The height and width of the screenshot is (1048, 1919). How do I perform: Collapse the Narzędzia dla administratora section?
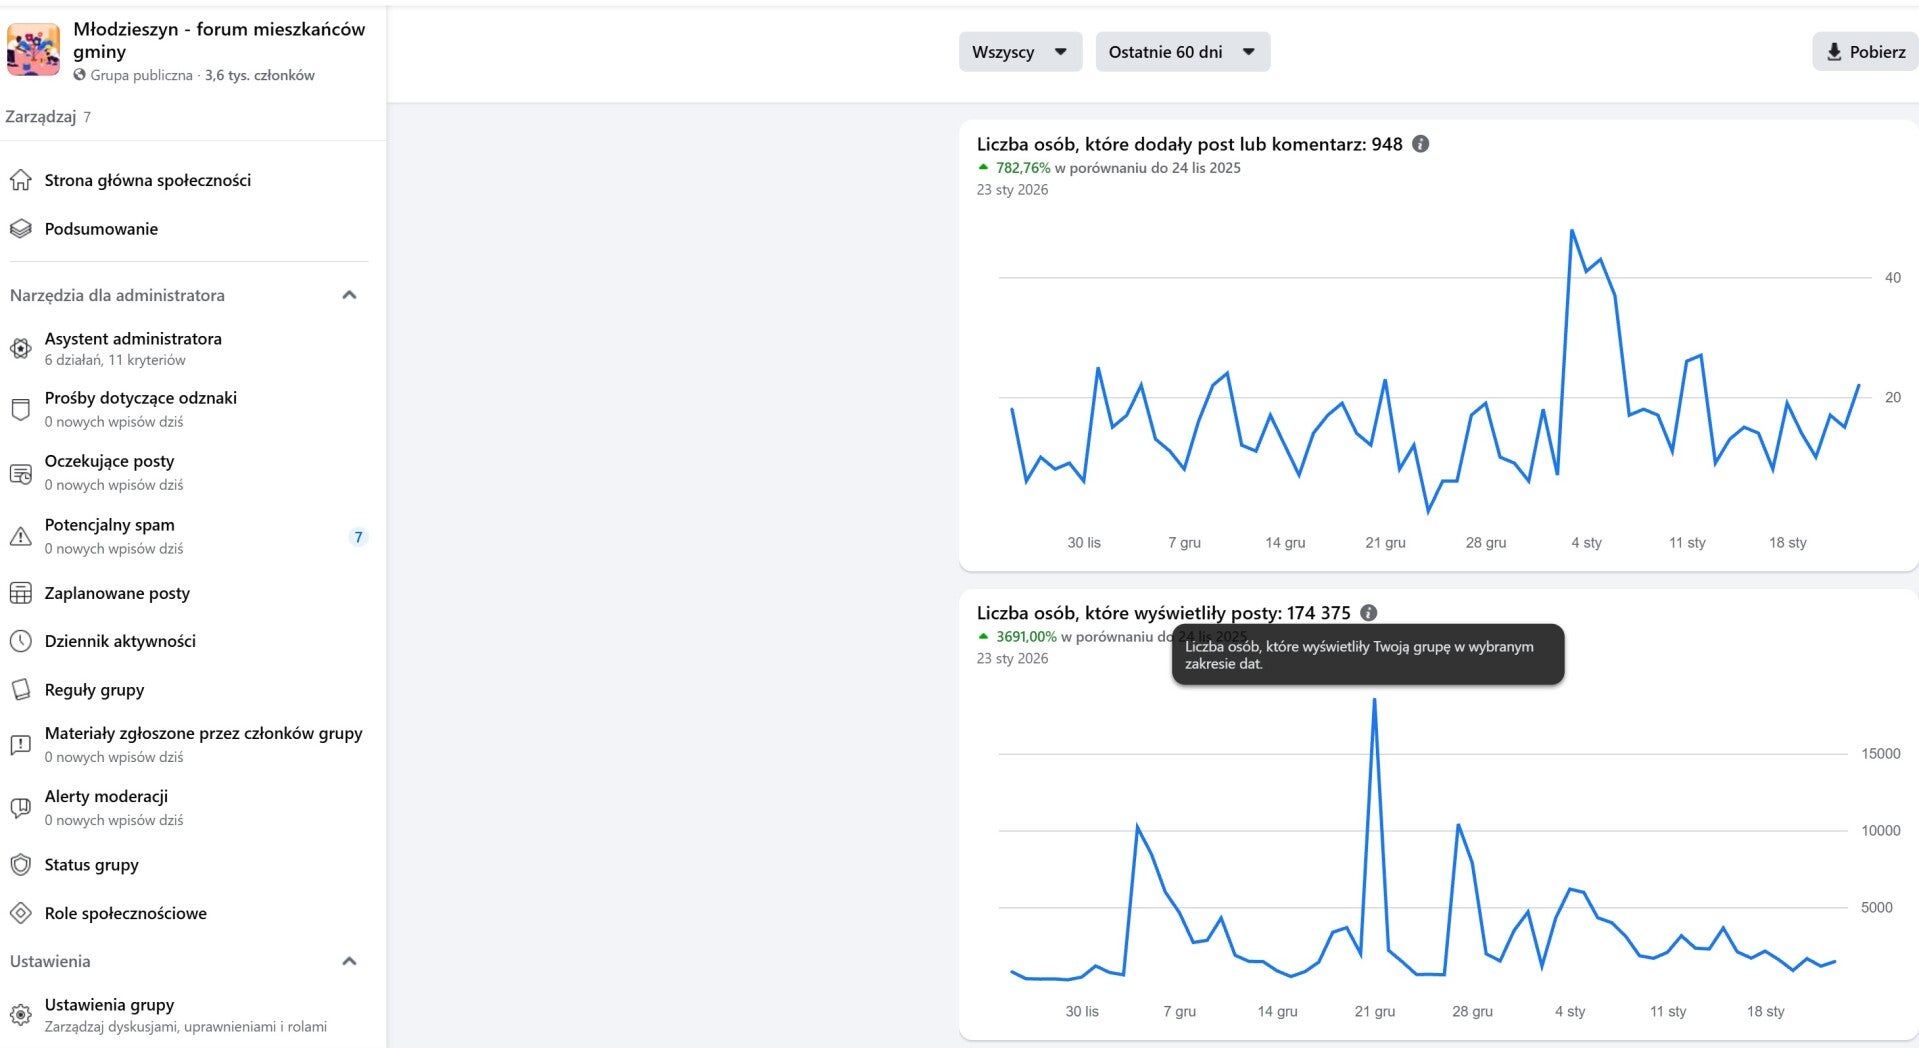click(x=349, y=295)
